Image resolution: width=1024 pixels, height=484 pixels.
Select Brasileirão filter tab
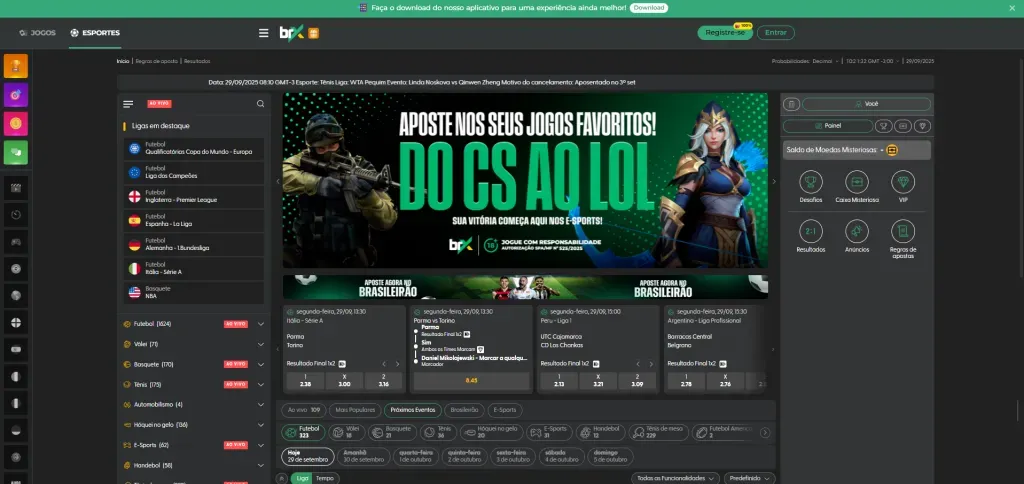point(464,410)
